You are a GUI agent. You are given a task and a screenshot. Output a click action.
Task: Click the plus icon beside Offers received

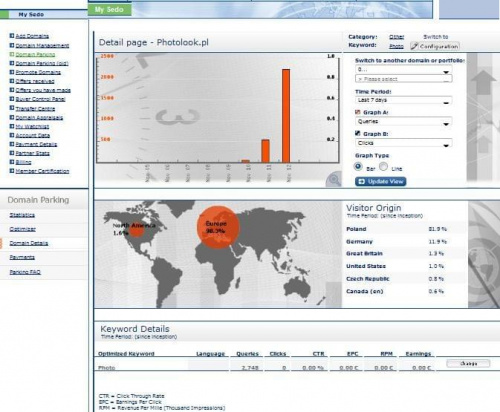click(x=12, y=81)
